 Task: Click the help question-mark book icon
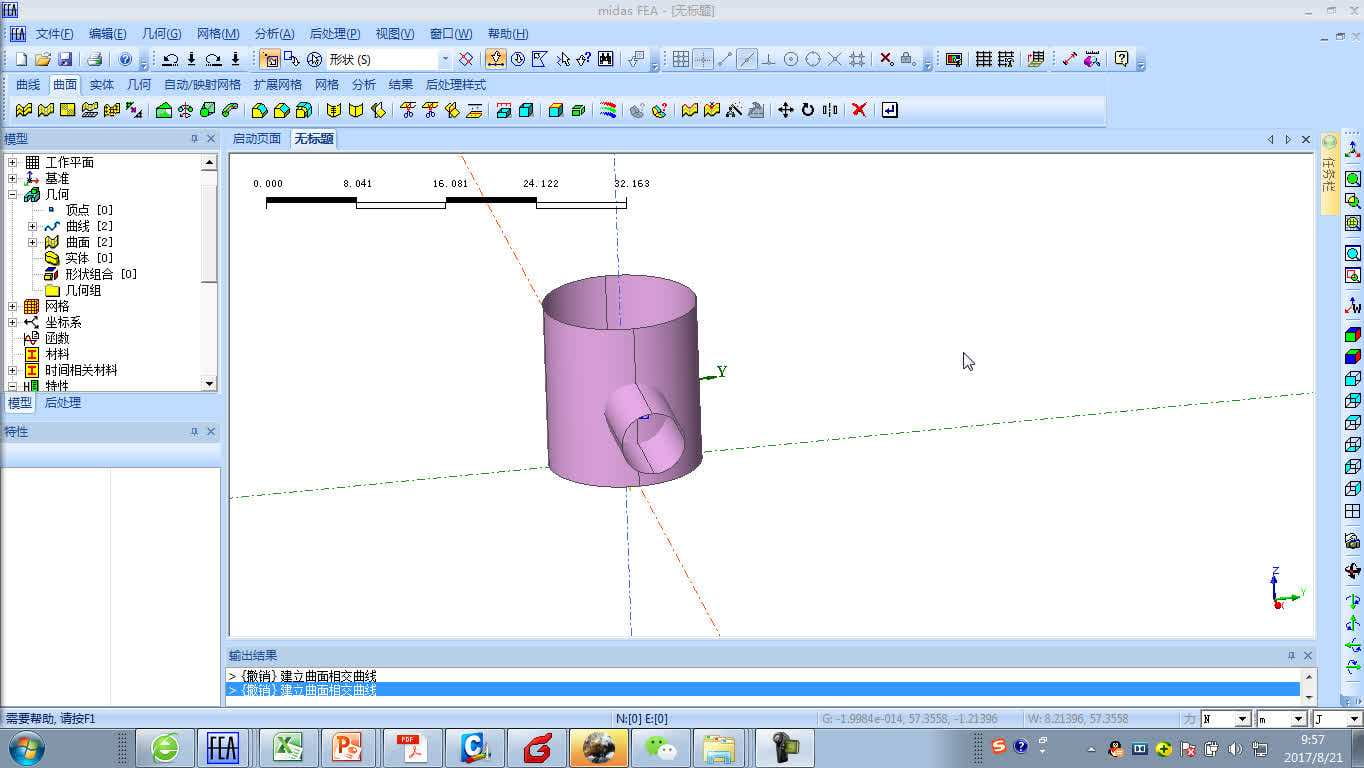(x=1121, y=60)
